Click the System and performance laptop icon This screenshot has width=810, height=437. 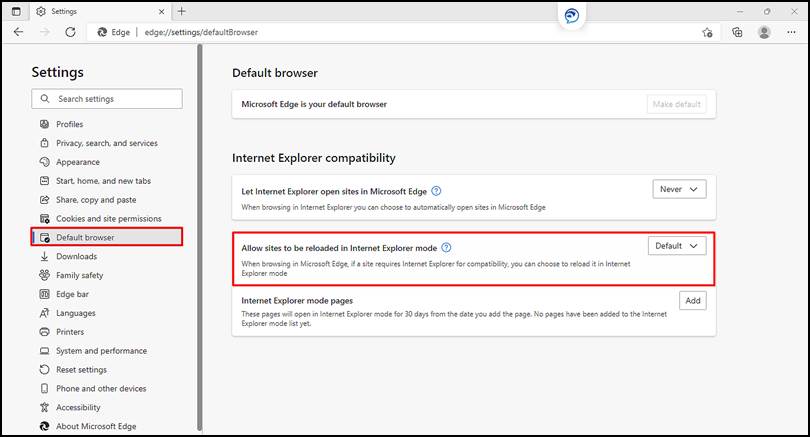point(44,351)
